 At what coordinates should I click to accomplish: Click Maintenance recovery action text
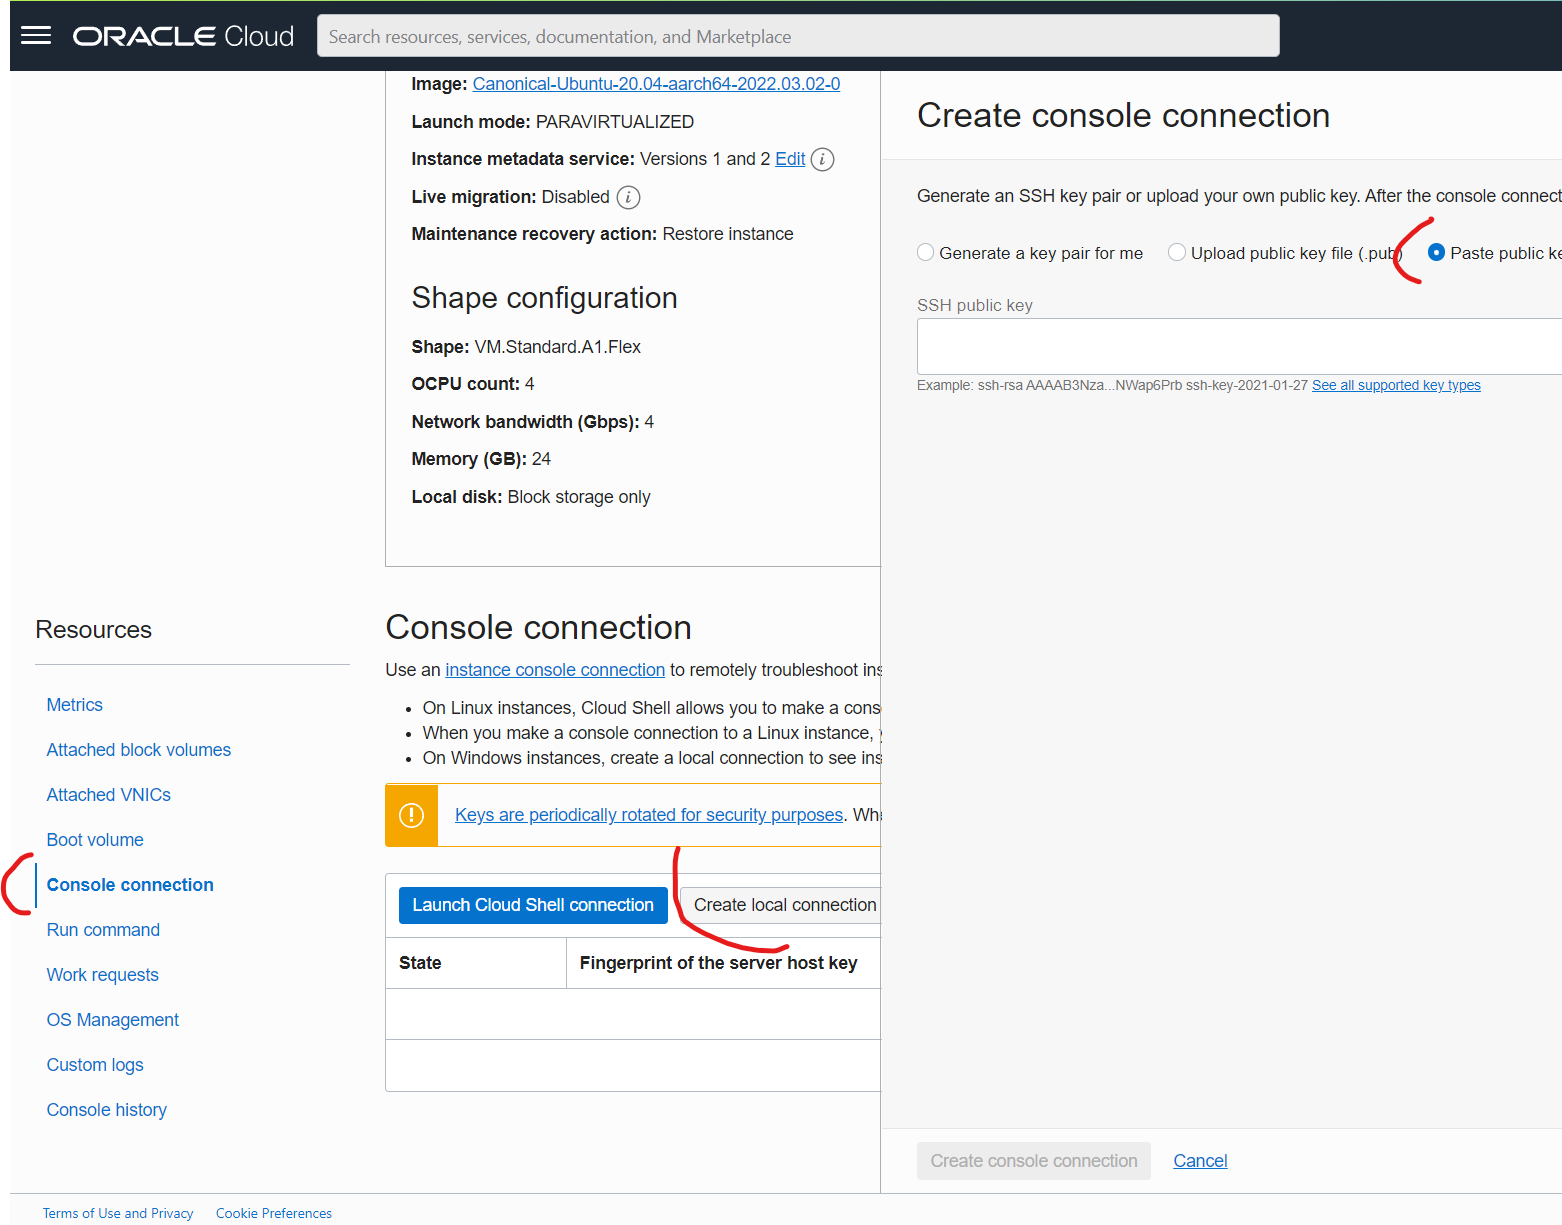point(602,234)
